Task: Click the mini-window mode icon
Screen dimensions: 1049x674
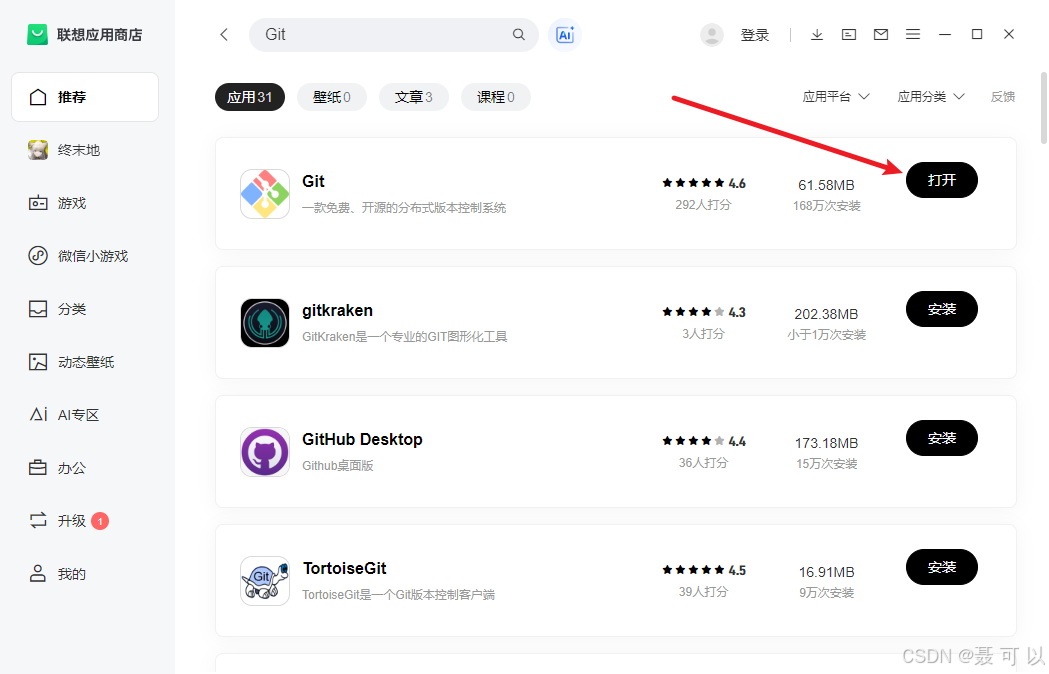Action: tap(849, 35)
